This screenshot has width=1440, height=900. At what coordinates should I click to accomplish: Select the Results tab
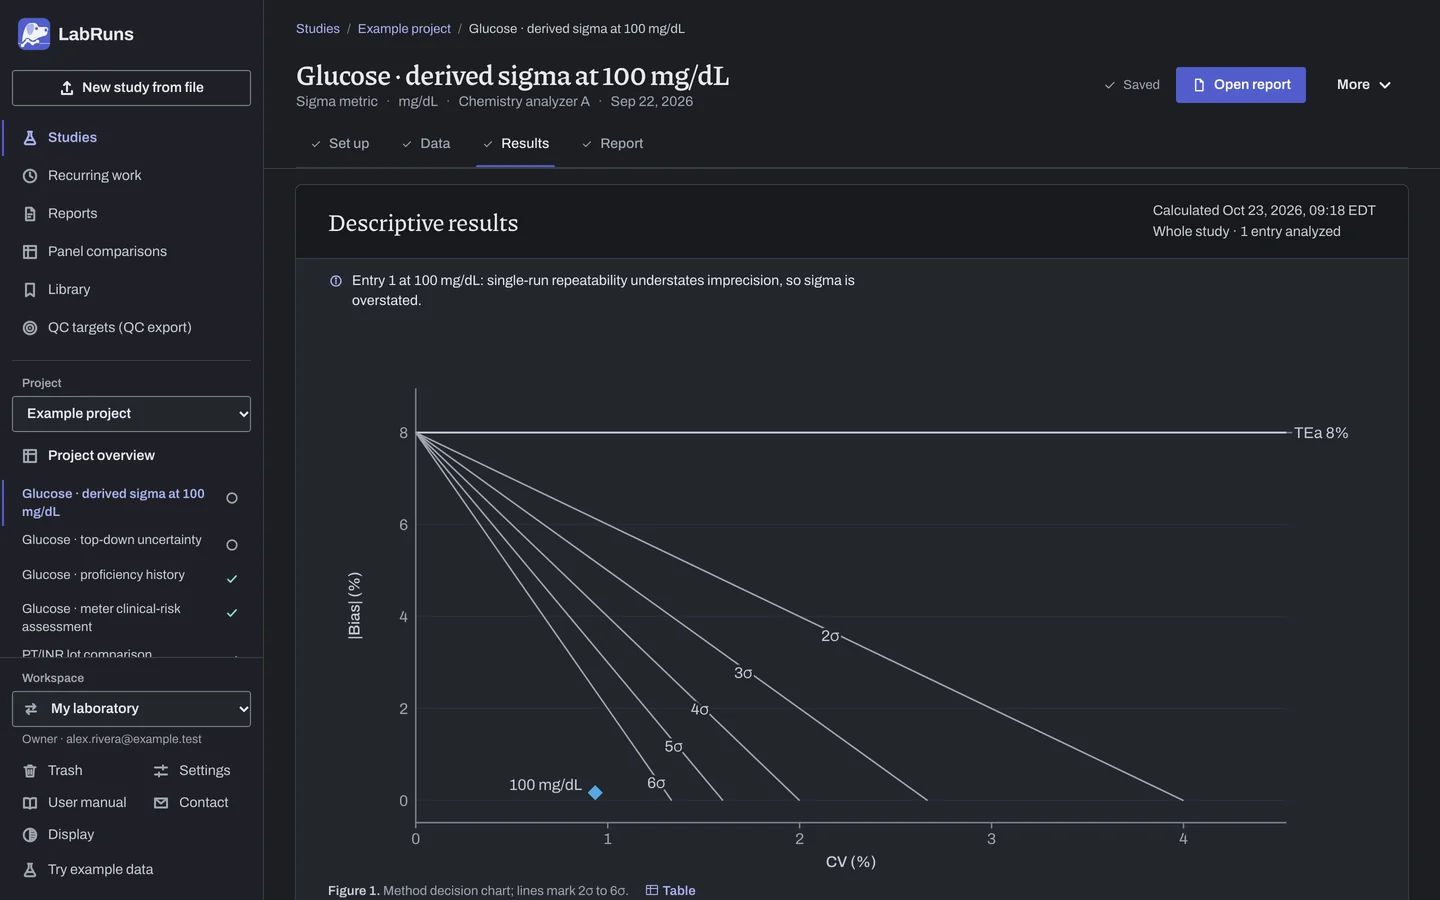tap(516, 144)
